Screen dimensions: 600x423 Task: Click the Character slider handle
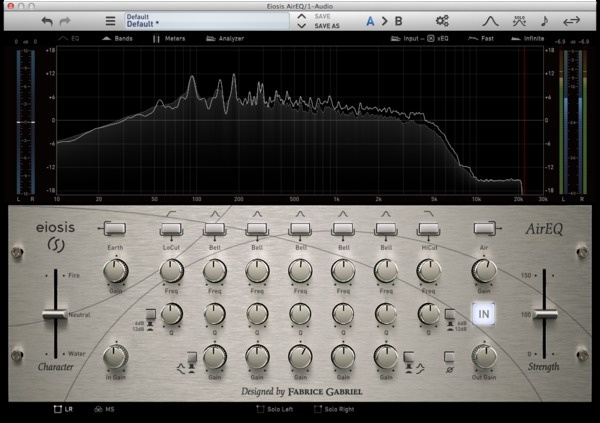click(52, 315)
